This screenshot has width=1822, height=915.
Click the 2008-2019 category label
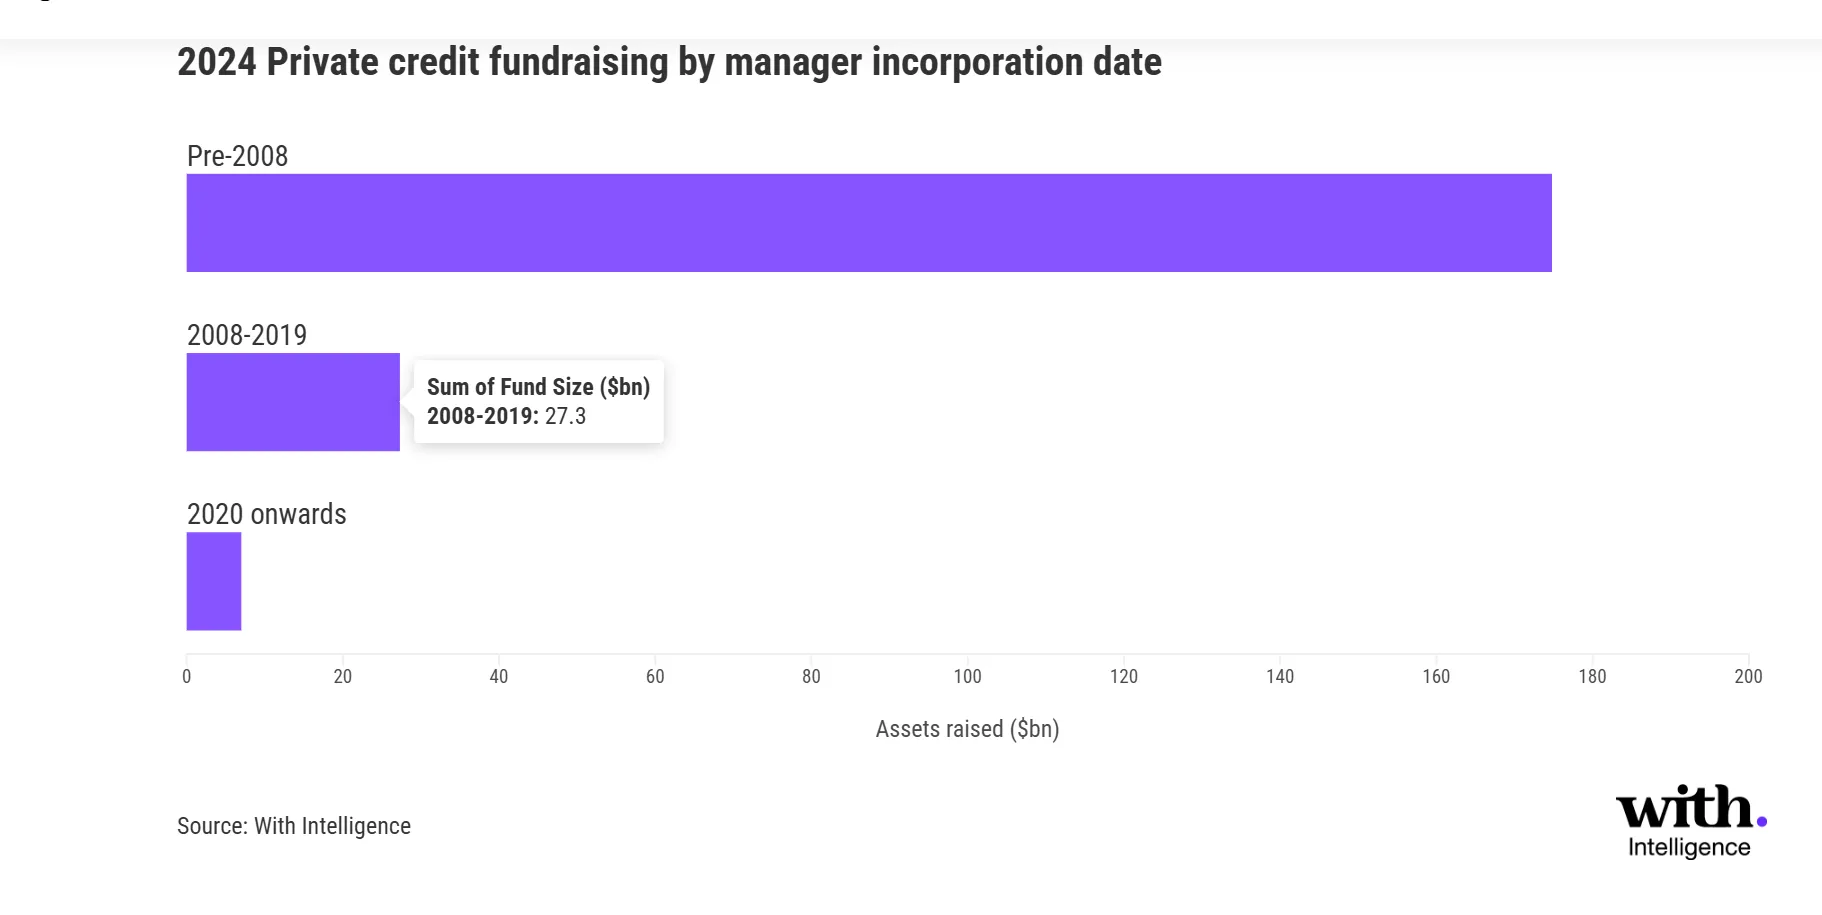tap(247, 335)
